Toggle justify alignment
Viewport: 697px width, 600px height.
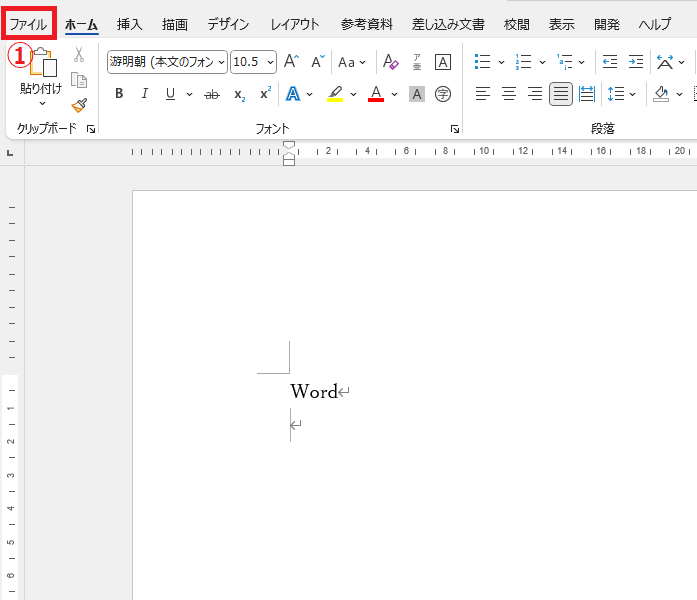point(561,94)
